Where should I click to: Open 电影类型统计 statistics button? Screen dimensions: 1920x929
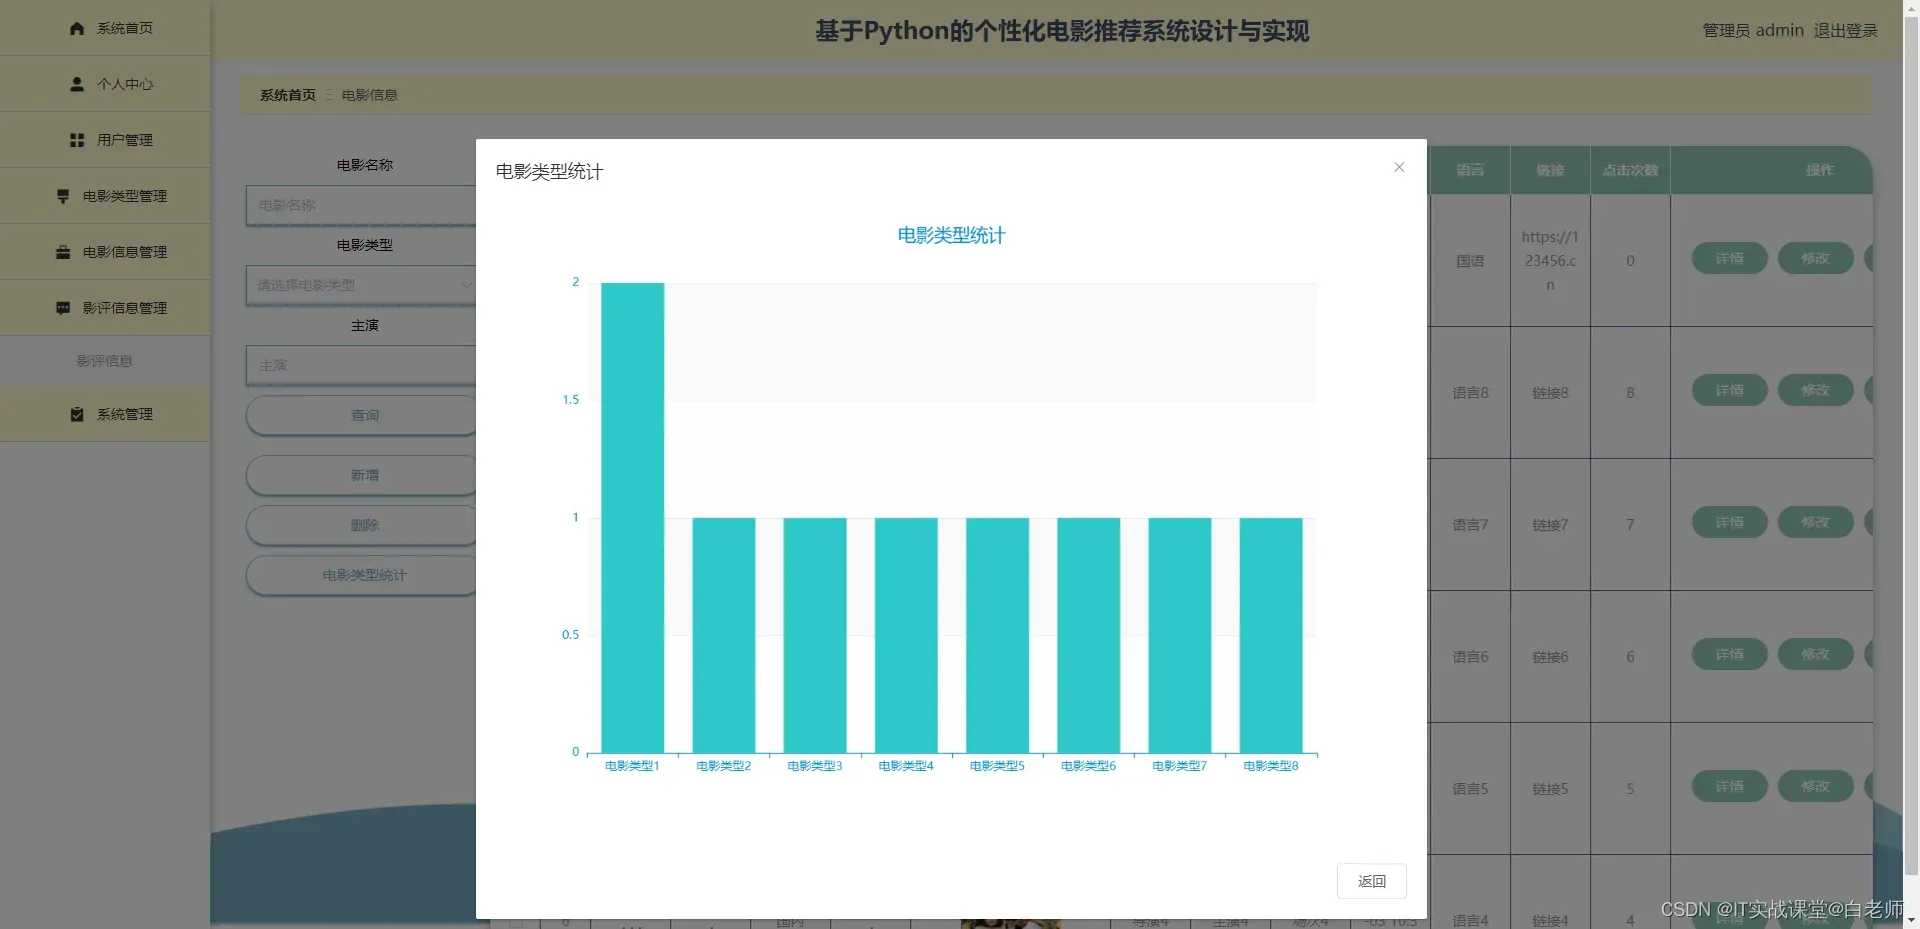[364, 575]
